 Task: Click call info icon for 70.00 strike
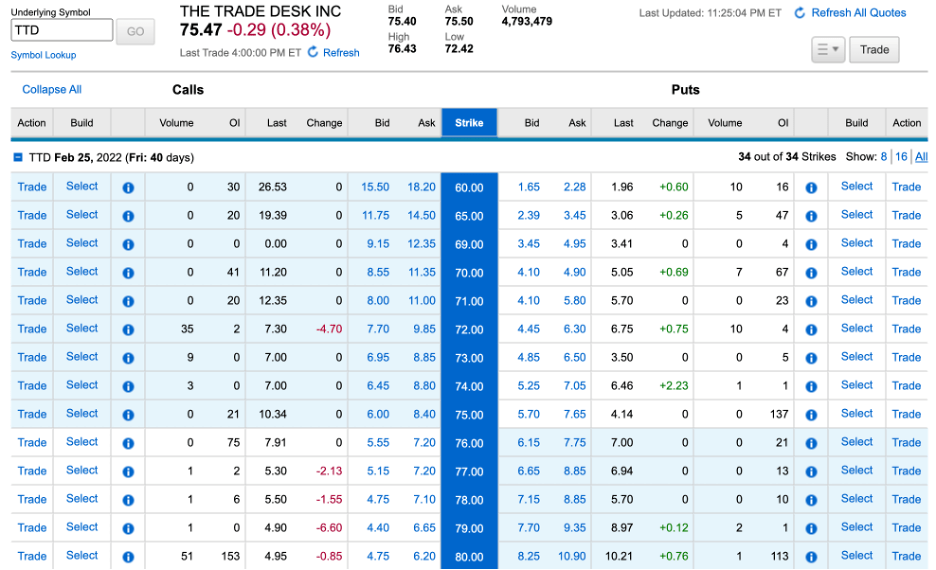[128, 273]
